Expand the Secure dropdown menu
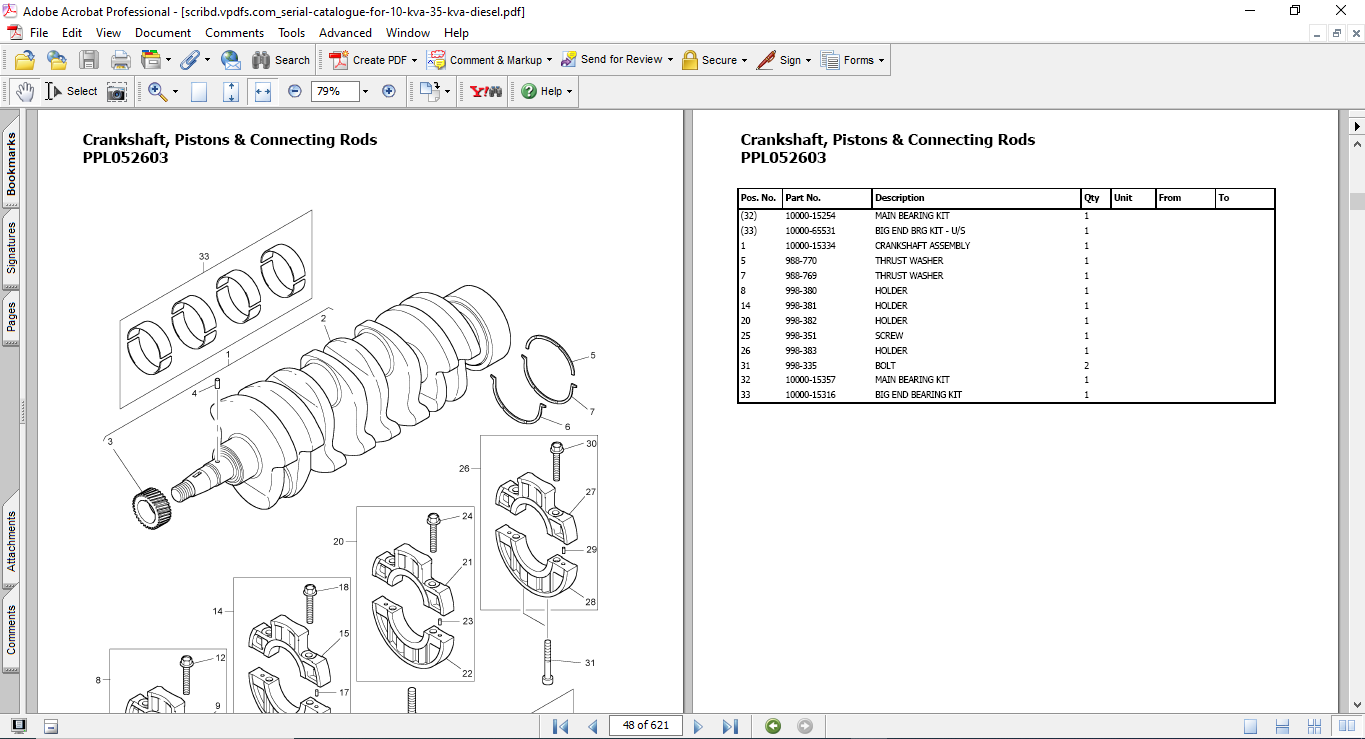 (x=745, y=60)
